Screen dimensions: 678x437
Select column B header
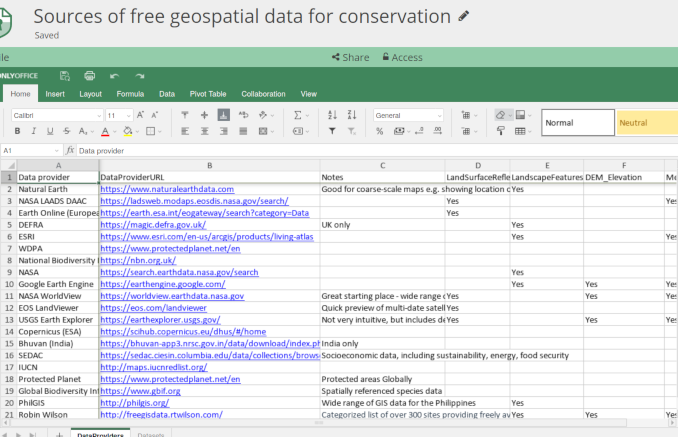point(210,166)
